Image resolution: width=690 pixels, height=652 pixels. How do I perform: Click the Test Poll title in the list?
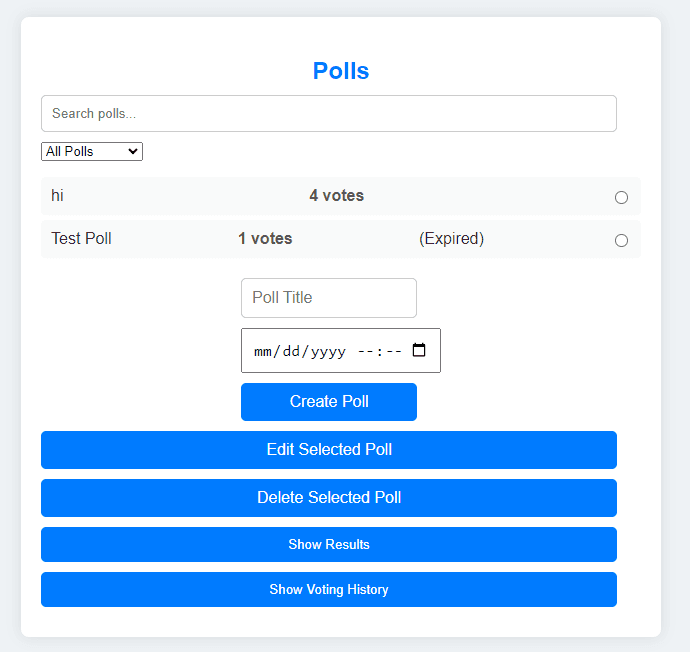click(x=82, y=239)
